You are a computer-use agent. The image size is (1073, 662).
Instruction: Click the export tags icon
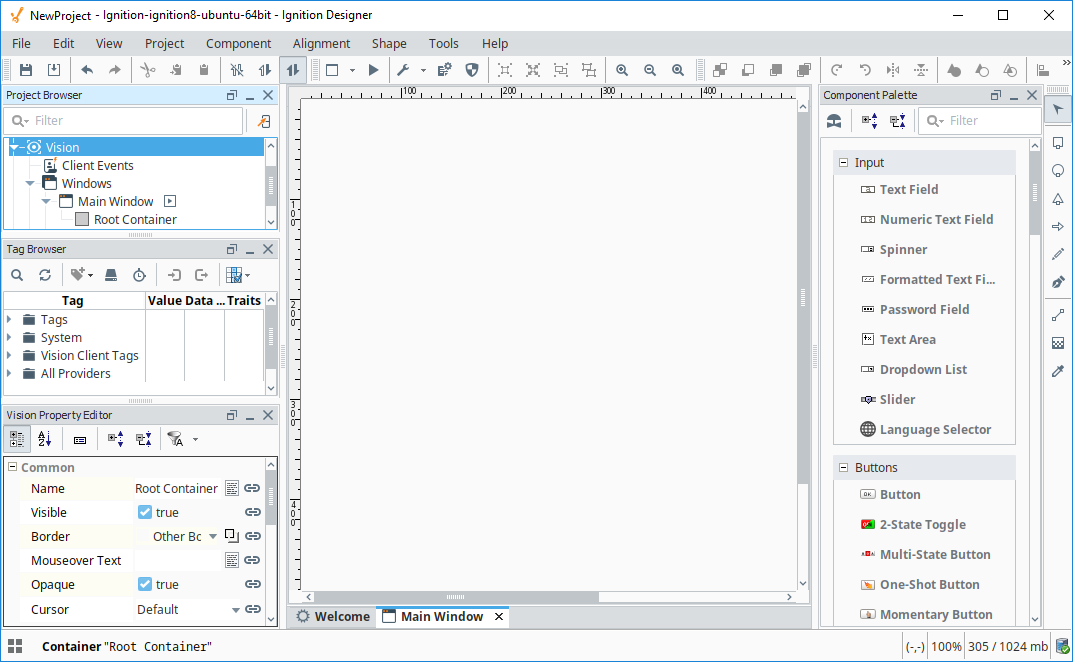(x=201, y=275)
